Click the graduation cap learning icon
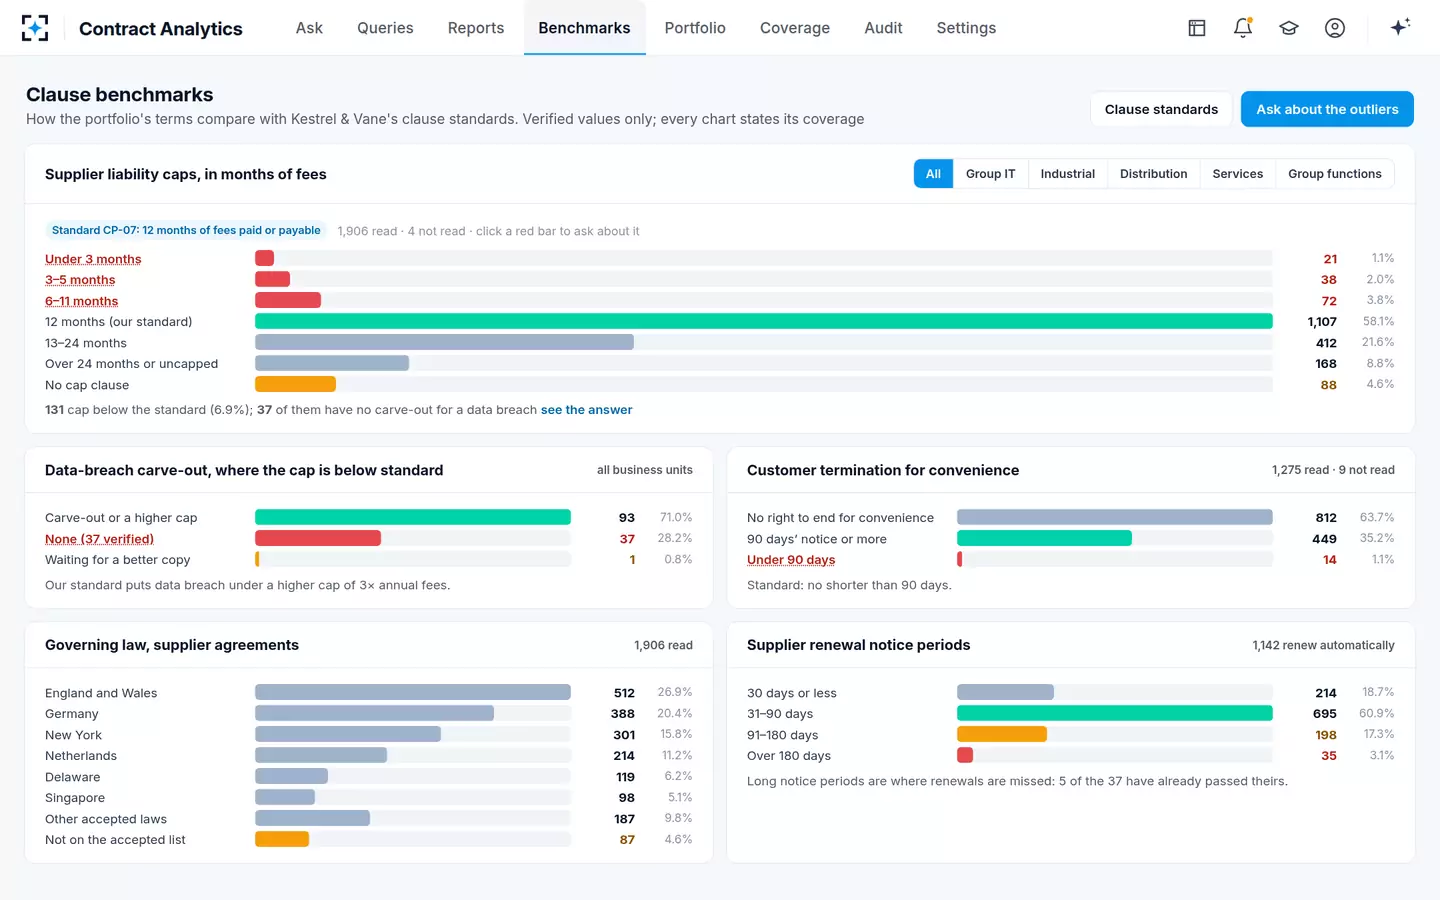Image resolution: width=1440 pixels, height=900 pixels. (1289, 28)
